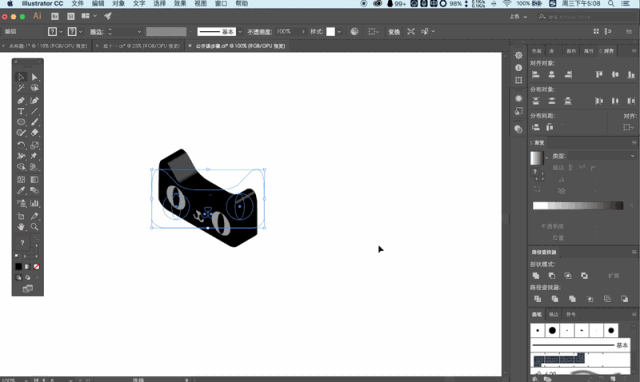Click the 变换 (Transform) button in control bar
Viewport: 640px width, 382px height.
[394, 32]
